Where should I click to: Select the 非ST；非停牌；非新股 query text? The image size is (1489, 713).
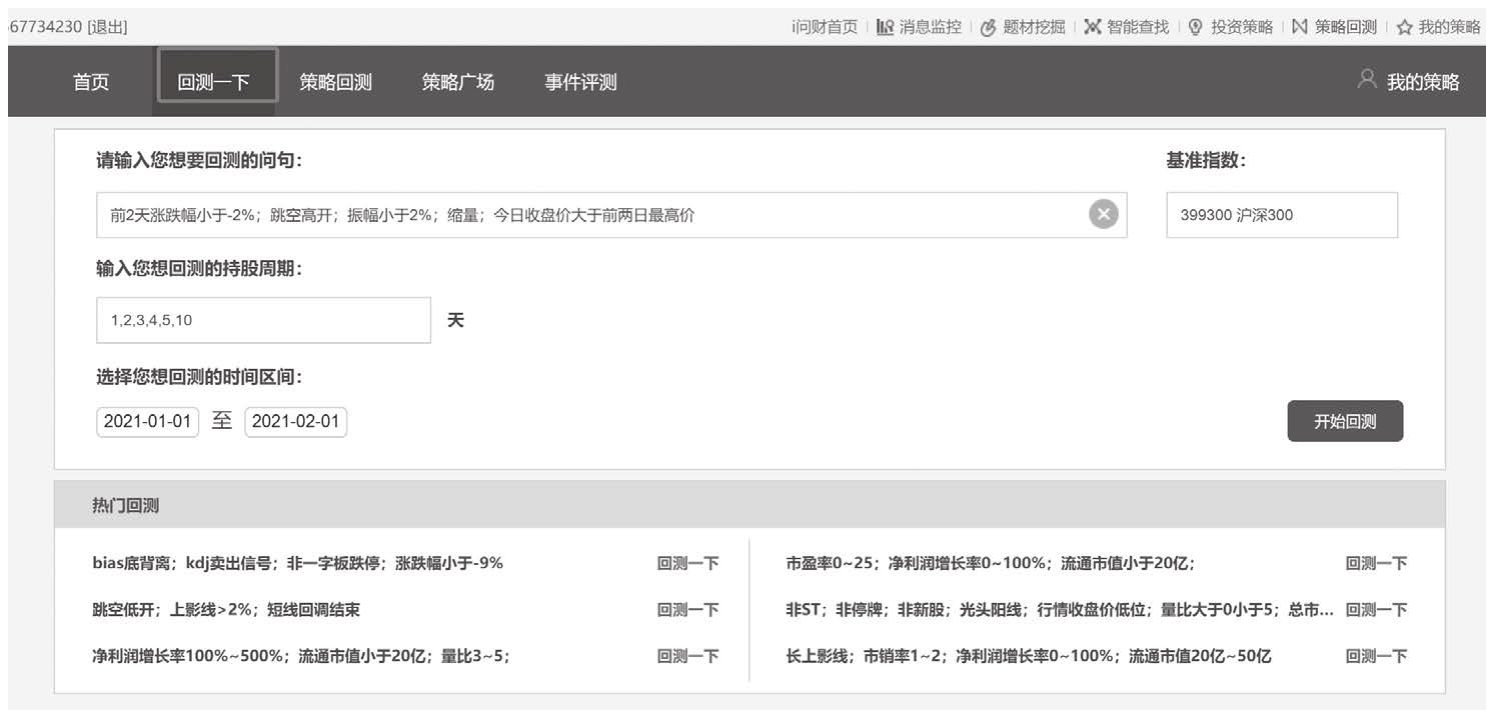[1060, 610]
